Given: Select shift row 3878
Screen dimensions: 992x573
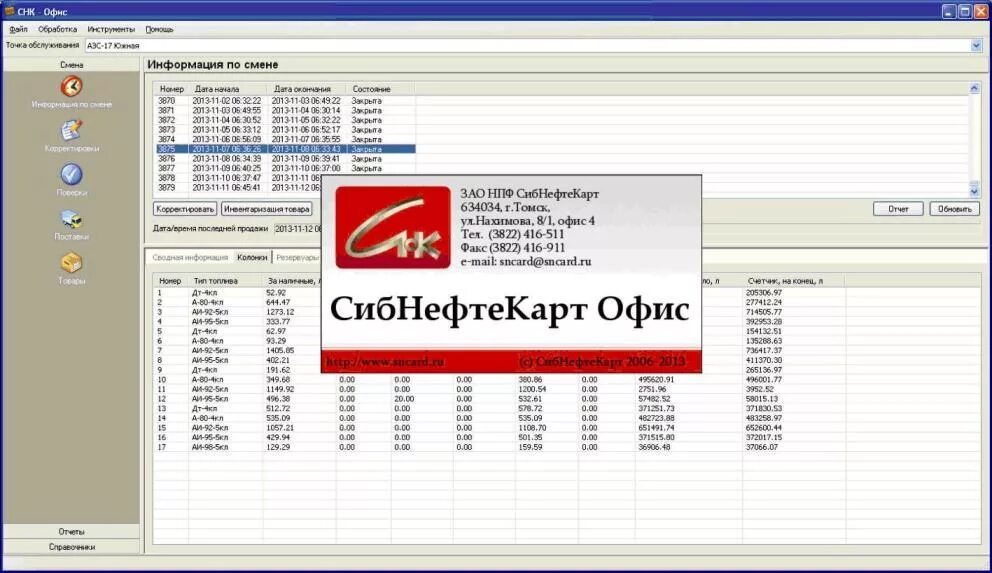Looking at the screenshot, I should point(238,178).
